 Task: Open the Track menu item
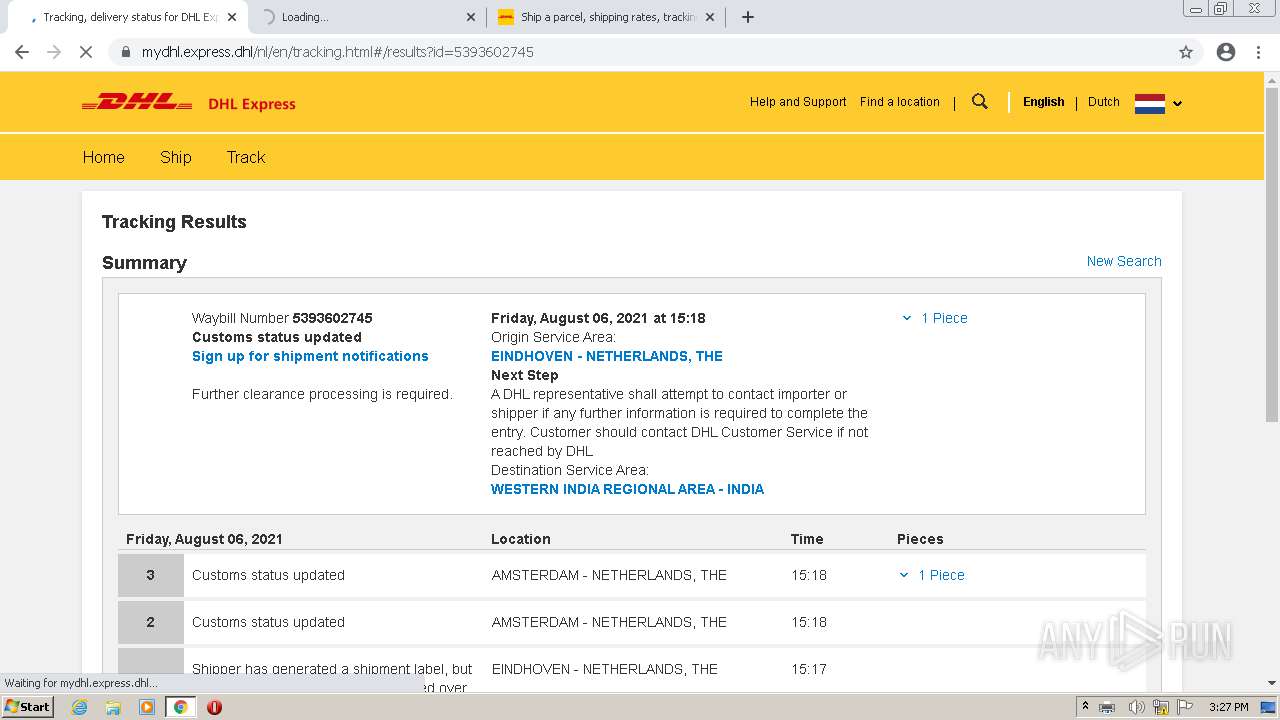(x=246, y=157)
